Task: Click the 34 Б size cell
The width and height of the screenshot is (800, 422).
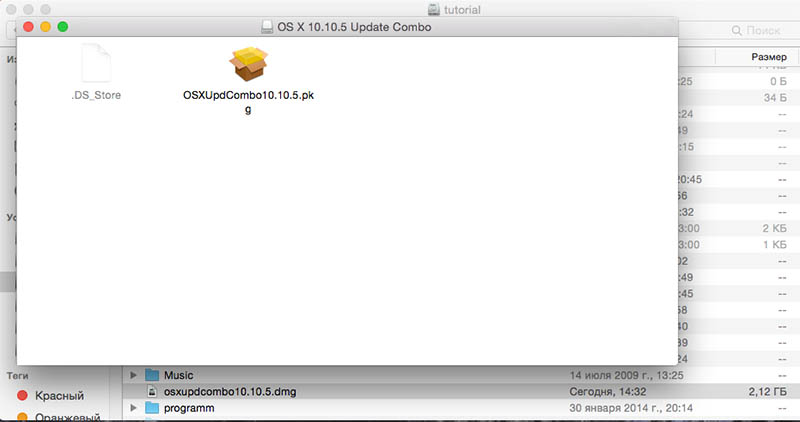Action: tap(775, 97)
